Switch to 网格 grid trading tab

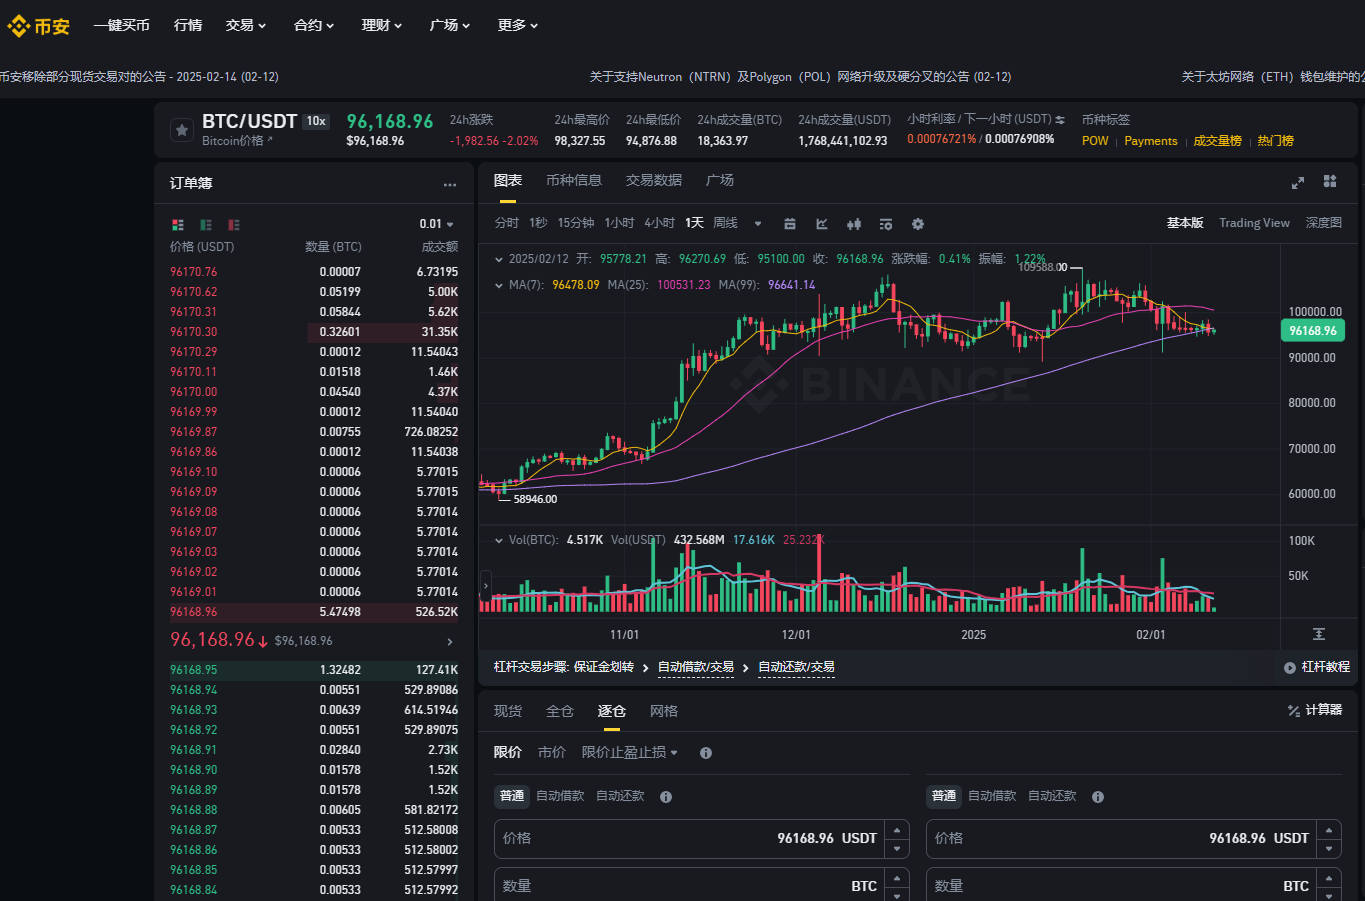pos(664,711)
